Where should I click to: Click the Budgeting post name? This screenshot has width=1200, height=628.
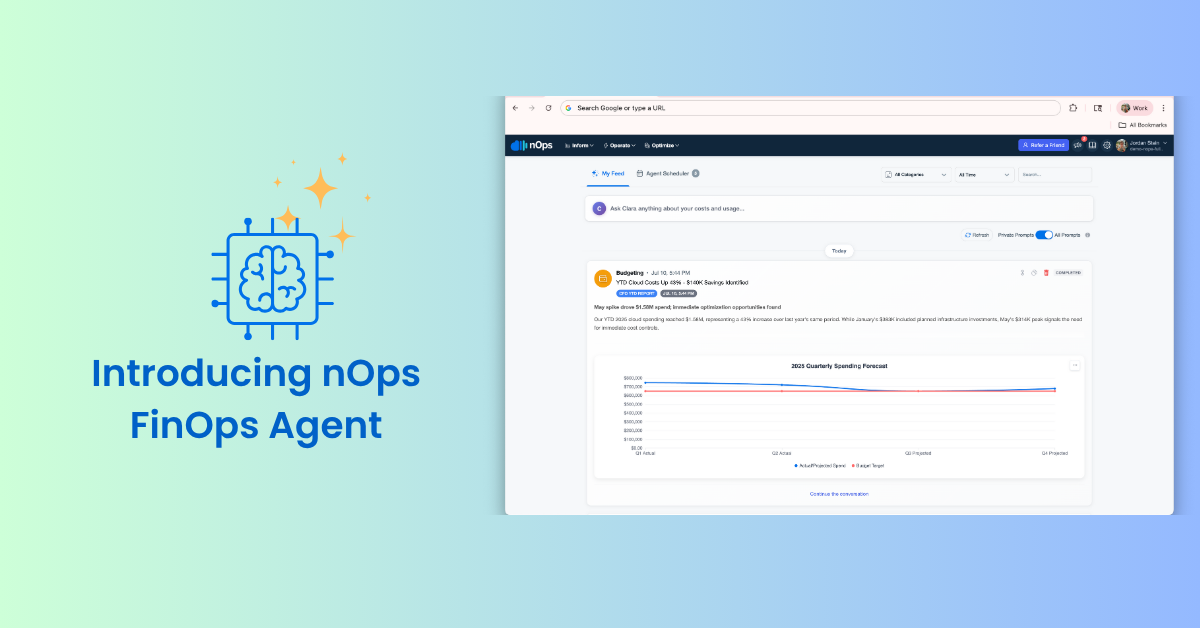(x=630, y=272)
